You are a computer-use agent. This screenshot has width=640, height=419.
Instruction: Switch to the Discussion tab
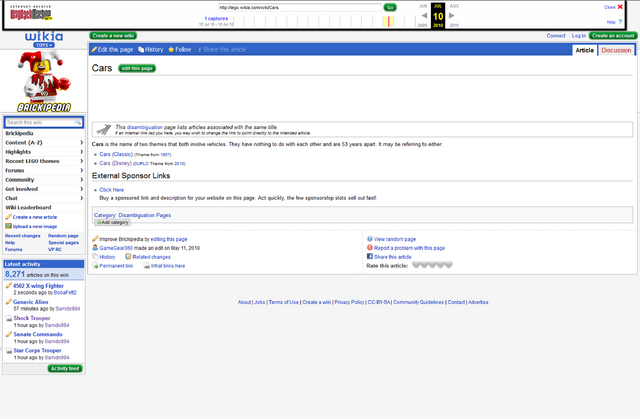tap(616, 50)
